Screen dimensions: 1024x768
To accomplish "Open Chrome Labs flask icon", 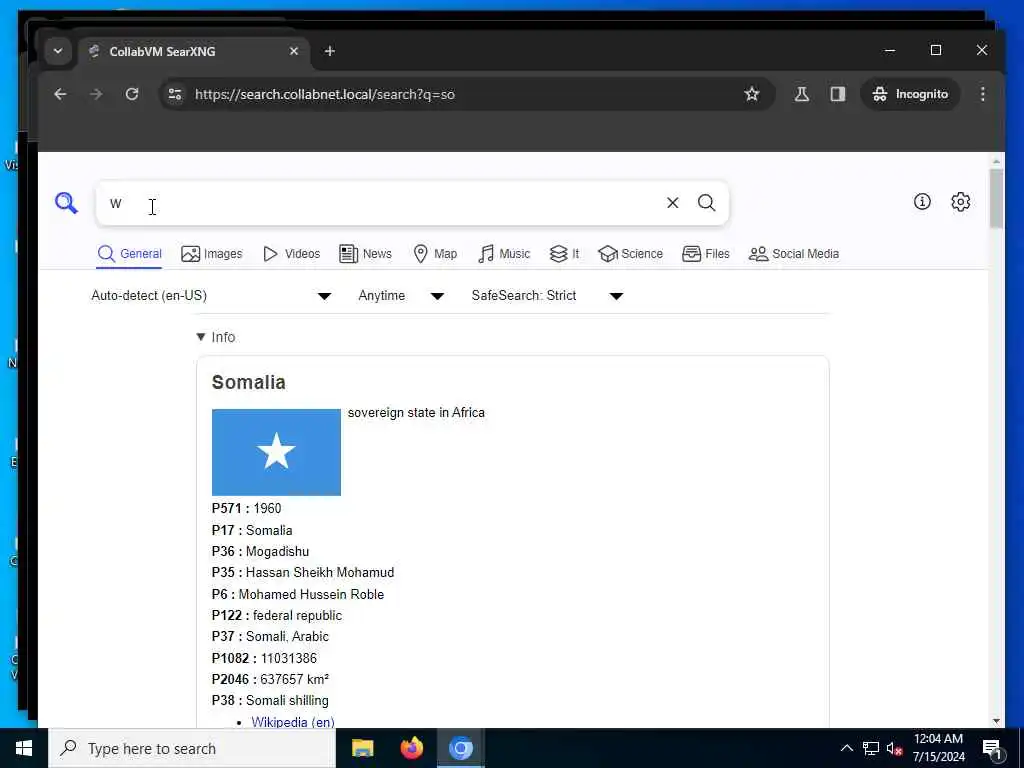I will pos(801,94).
